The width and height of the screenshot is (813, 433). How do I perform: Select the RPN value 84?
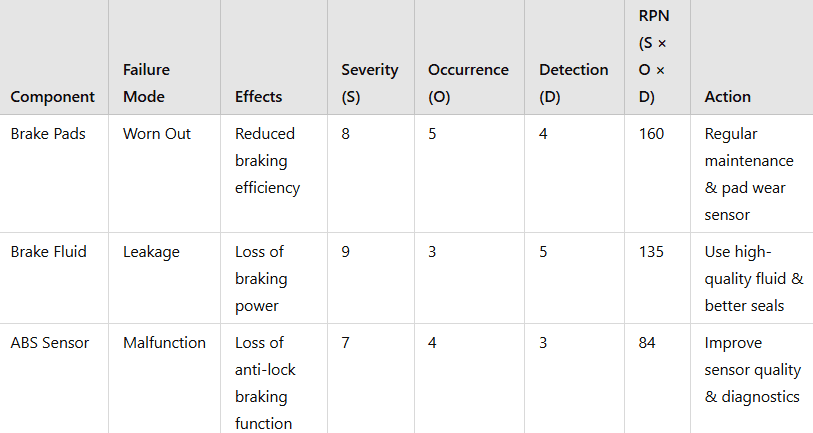[x=647, y=343]
